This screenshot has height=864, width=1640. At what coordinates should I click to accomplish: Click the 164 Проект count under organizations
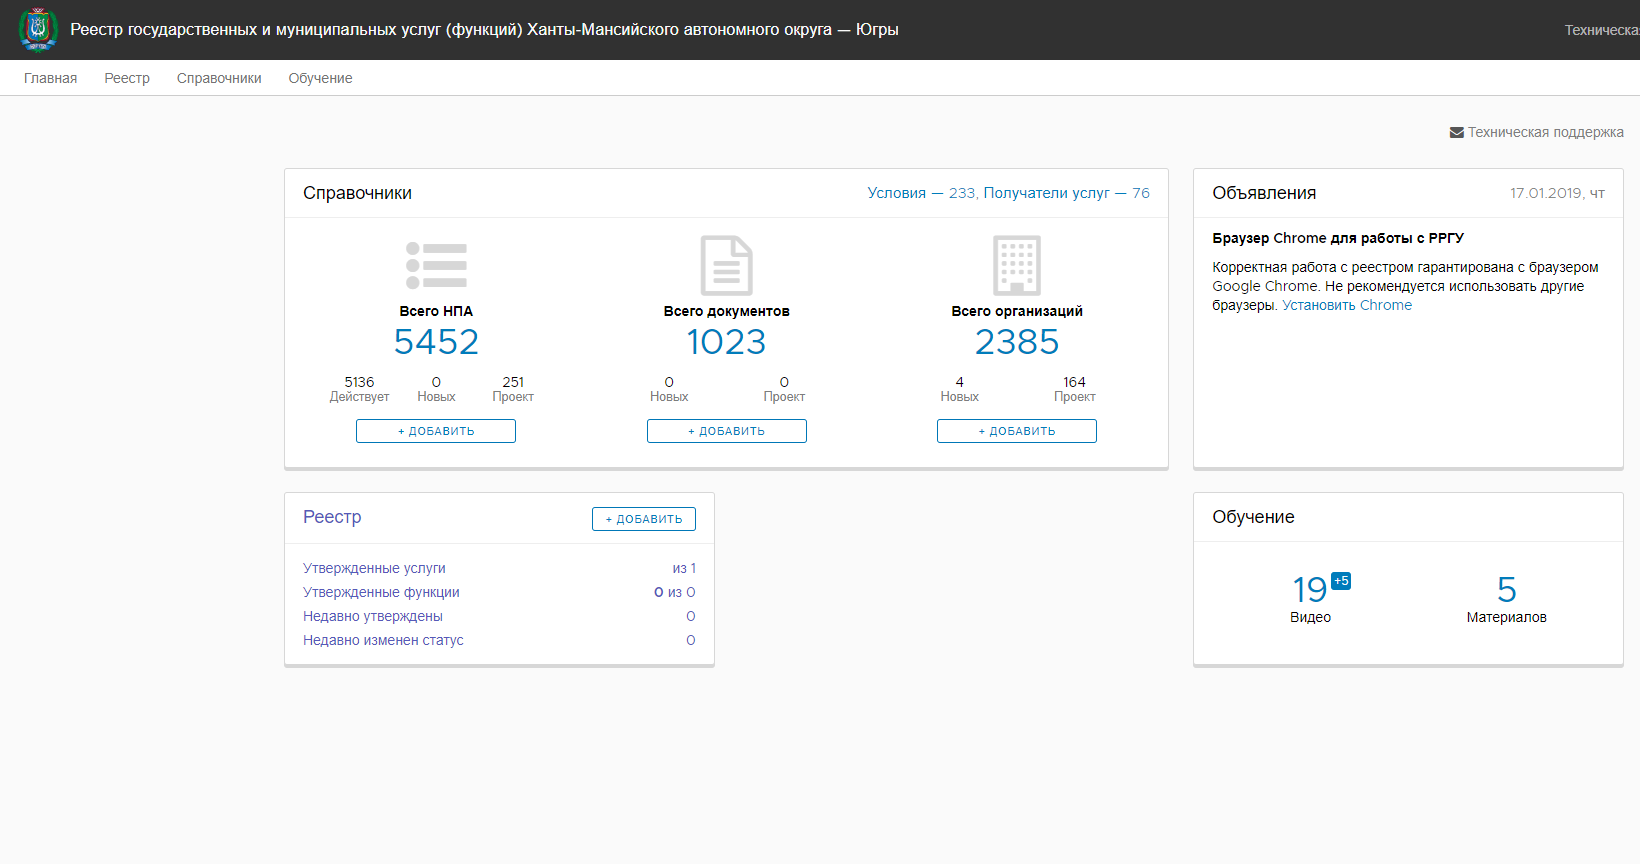tap(1074, 389)
